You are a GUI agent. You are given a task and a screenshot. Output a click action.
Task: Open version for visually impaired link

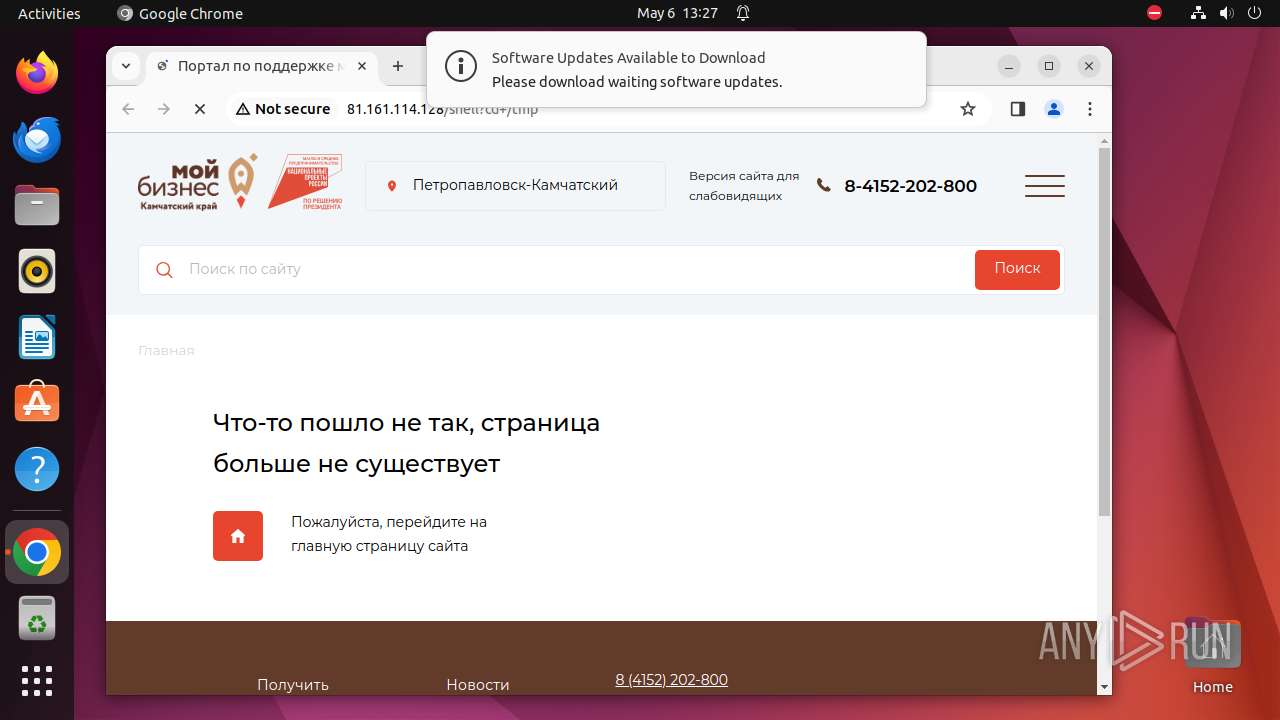[744, 186]
